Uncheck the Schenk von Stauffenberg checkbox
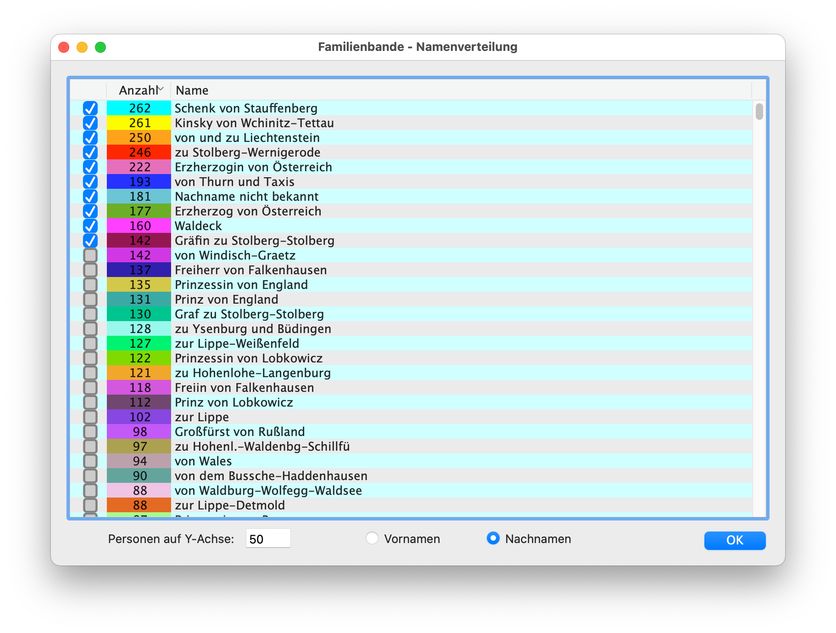The image size is (836, 633). click(x=90, y=108)
